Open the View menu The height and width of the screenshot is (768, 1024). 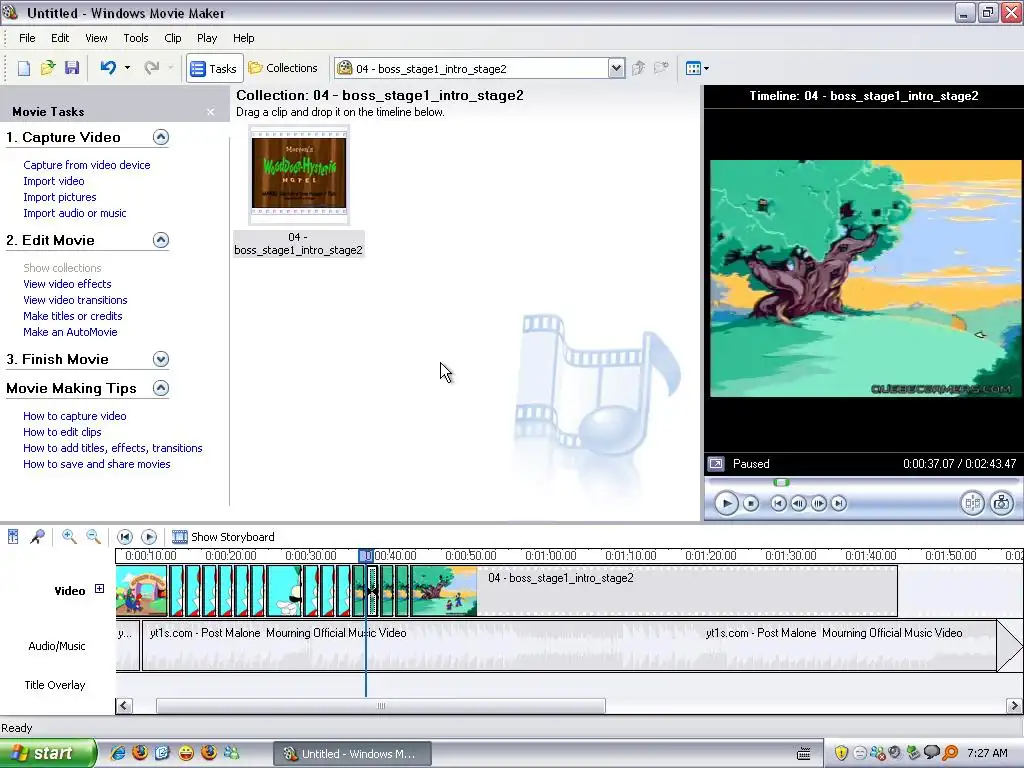[96, 38]
